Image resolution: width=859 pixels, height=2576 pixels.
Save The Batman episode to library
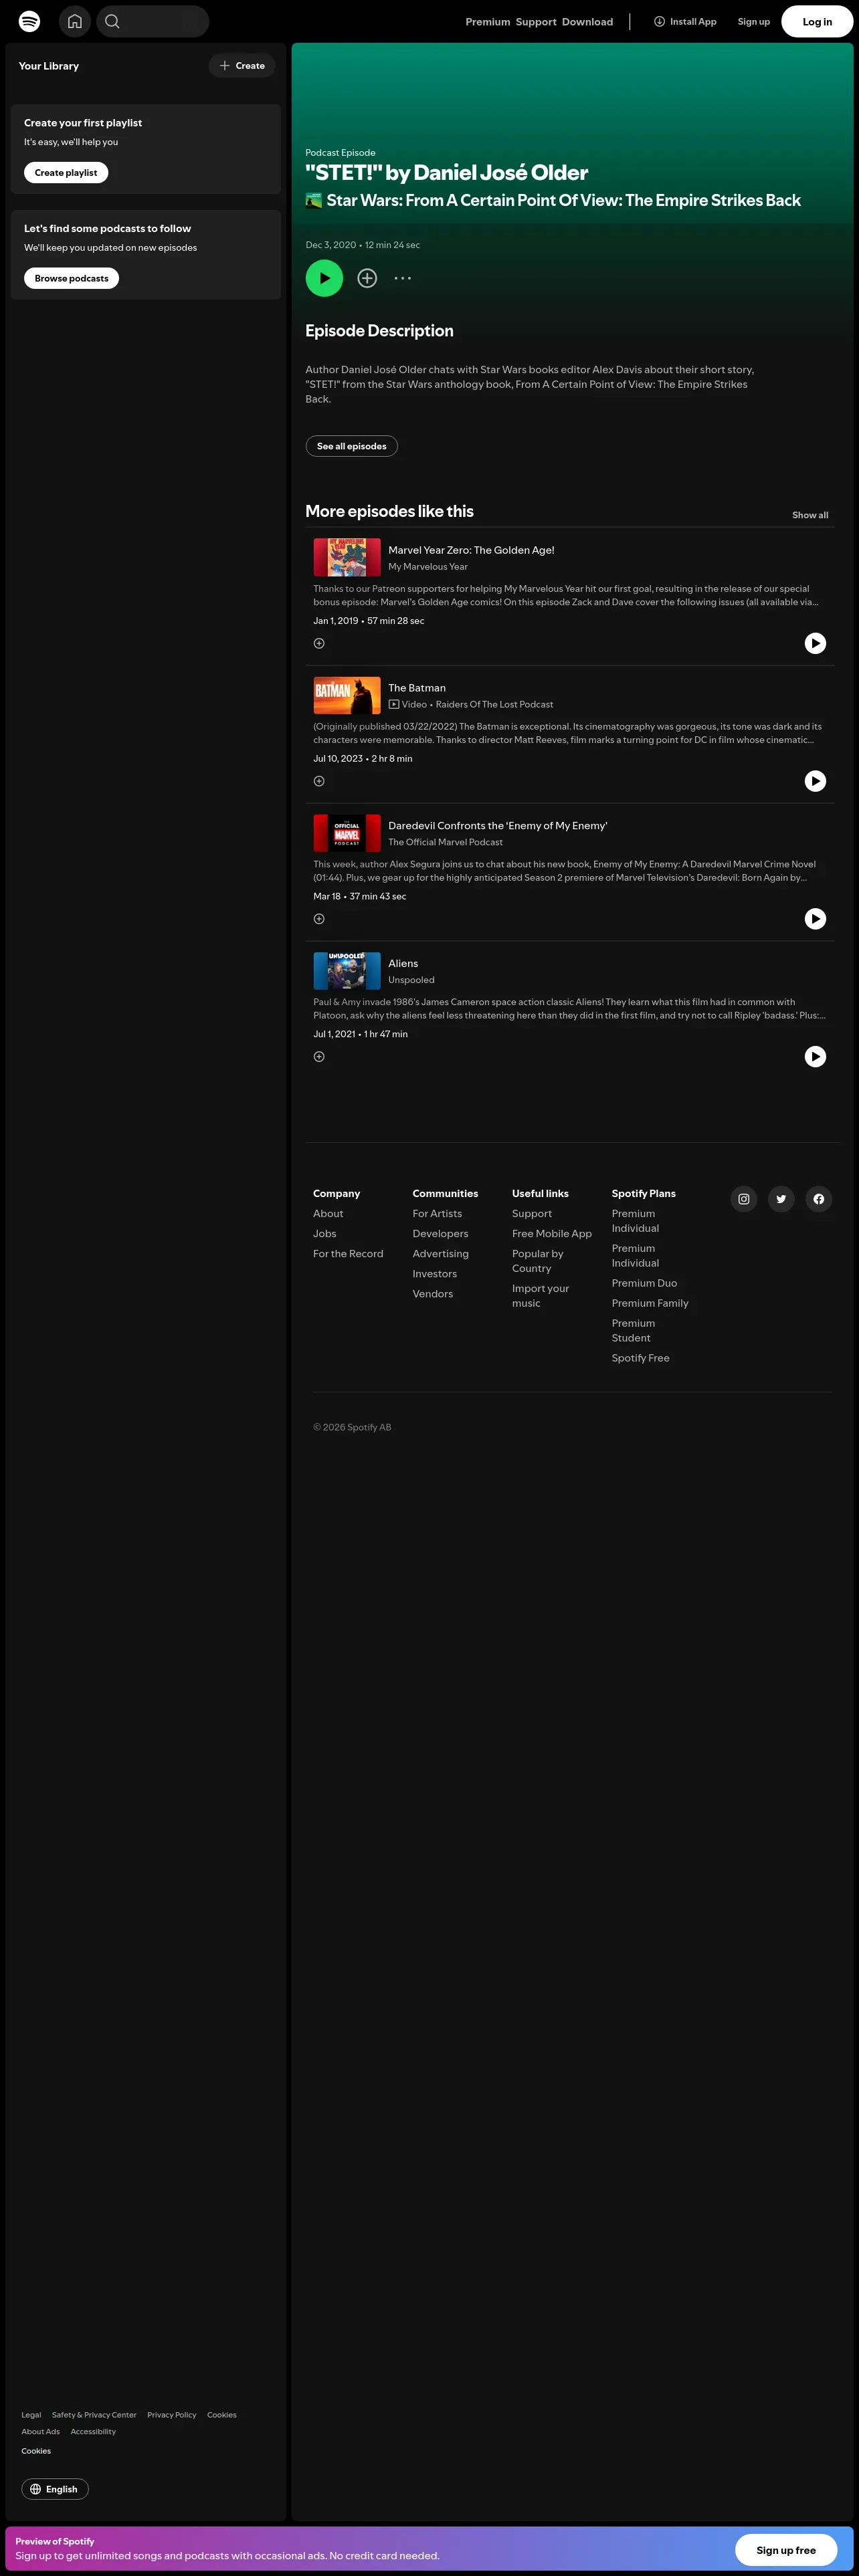(319, 781)
